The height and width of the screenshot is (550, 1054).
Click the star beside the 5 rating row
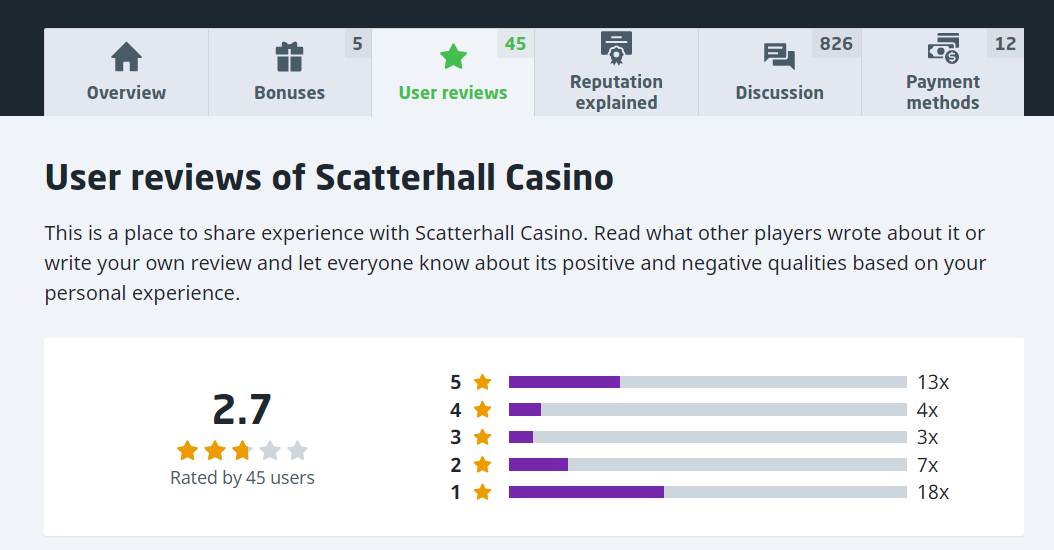point(483,382)
